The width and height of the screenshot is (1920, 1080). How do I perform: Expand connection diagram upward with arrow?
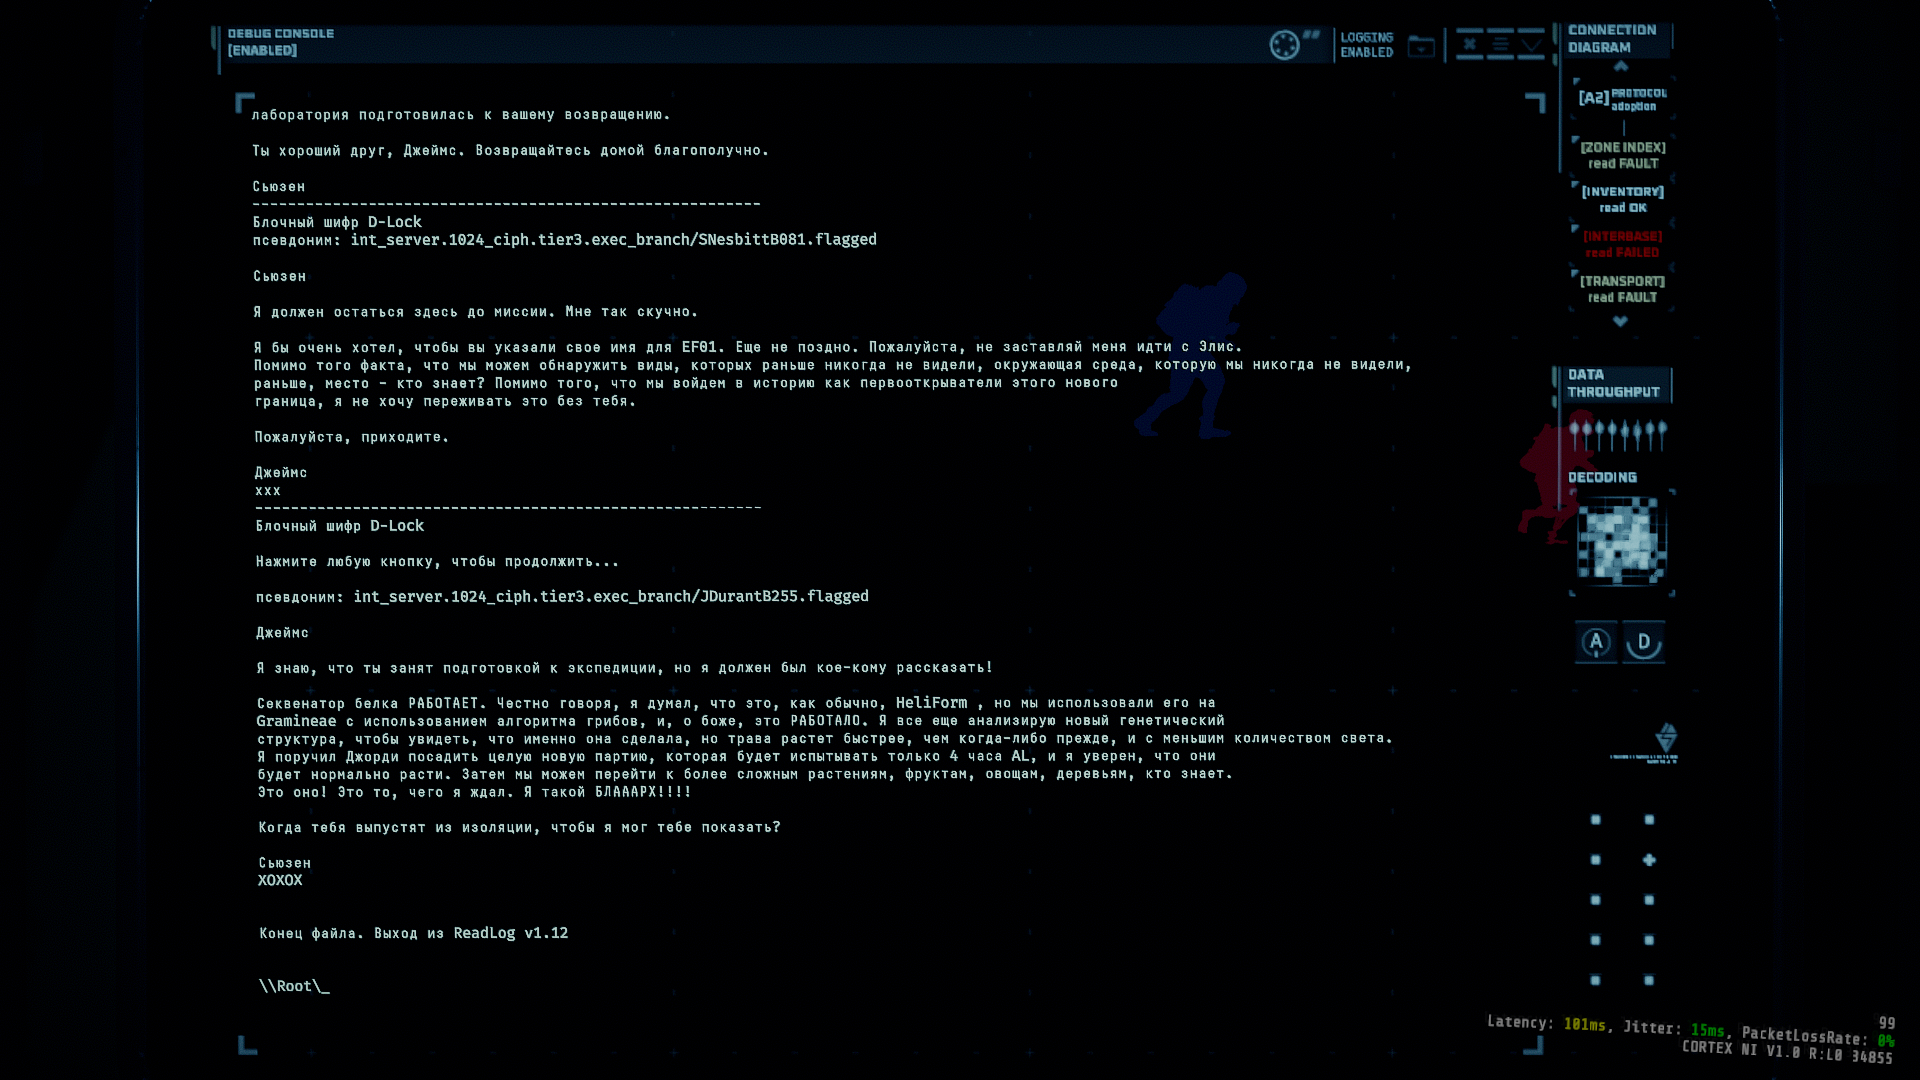click(x=1621, y=66)
